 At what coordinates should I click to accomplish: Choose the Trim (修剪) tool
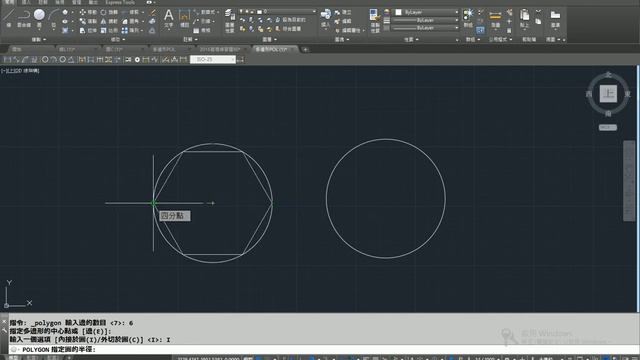point(131,12)
